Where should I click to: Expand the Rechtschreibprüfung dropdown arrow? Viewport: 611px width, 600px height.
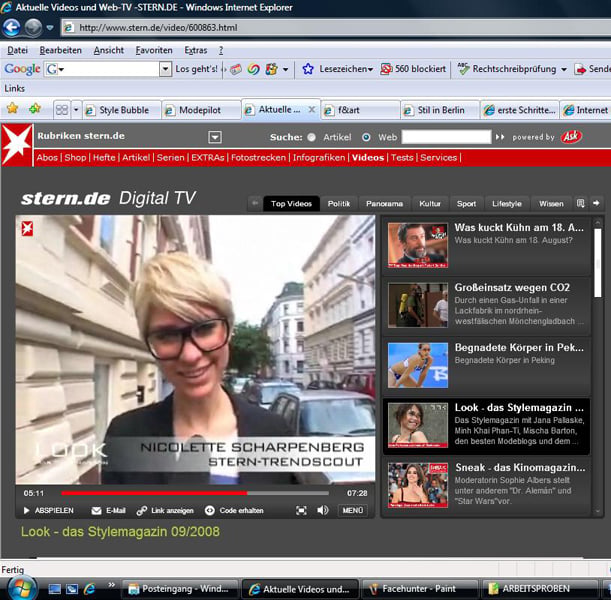coord(564,69)
